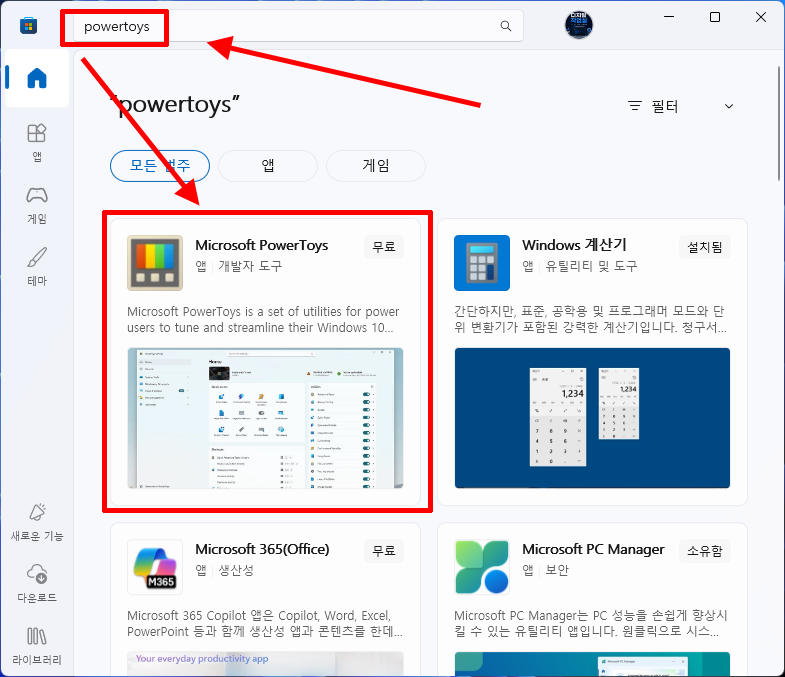Click the 필터 lines icon
Screen dimensions: 785x677
pyautogui.click(x=635, y=106)
